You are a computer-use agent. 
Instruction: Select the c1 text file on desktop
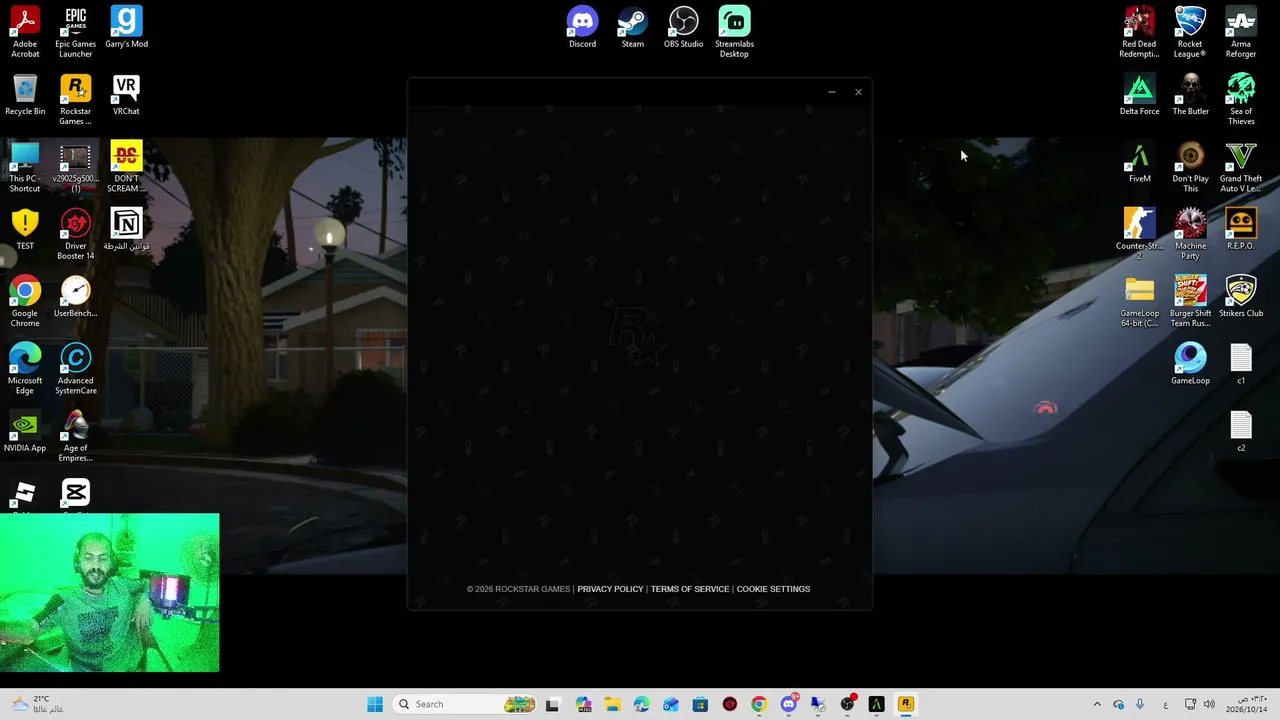click(1241, 364)
